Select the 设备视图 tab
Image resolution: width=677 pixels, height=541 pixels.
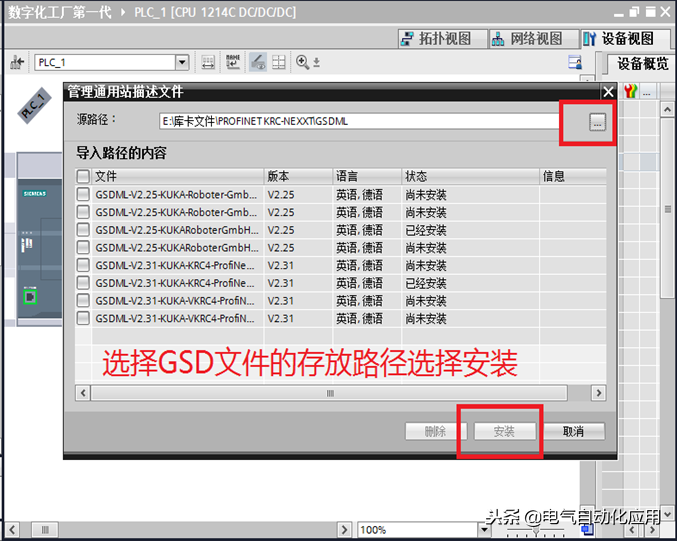coord(624,39)
